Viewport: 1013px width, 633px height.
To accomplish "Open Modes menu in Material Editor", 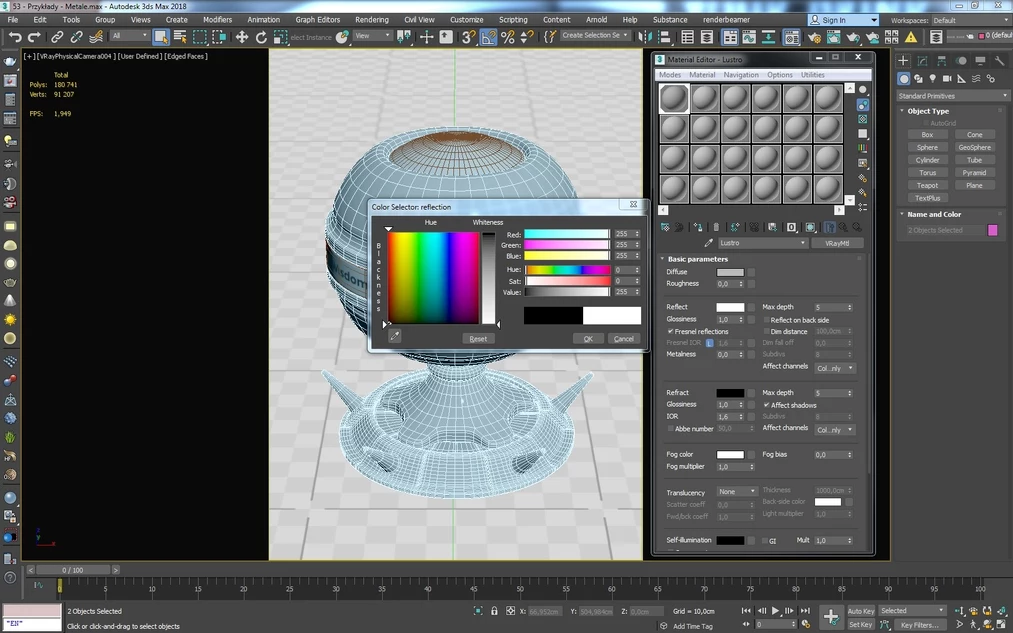I will click(670, 75).
